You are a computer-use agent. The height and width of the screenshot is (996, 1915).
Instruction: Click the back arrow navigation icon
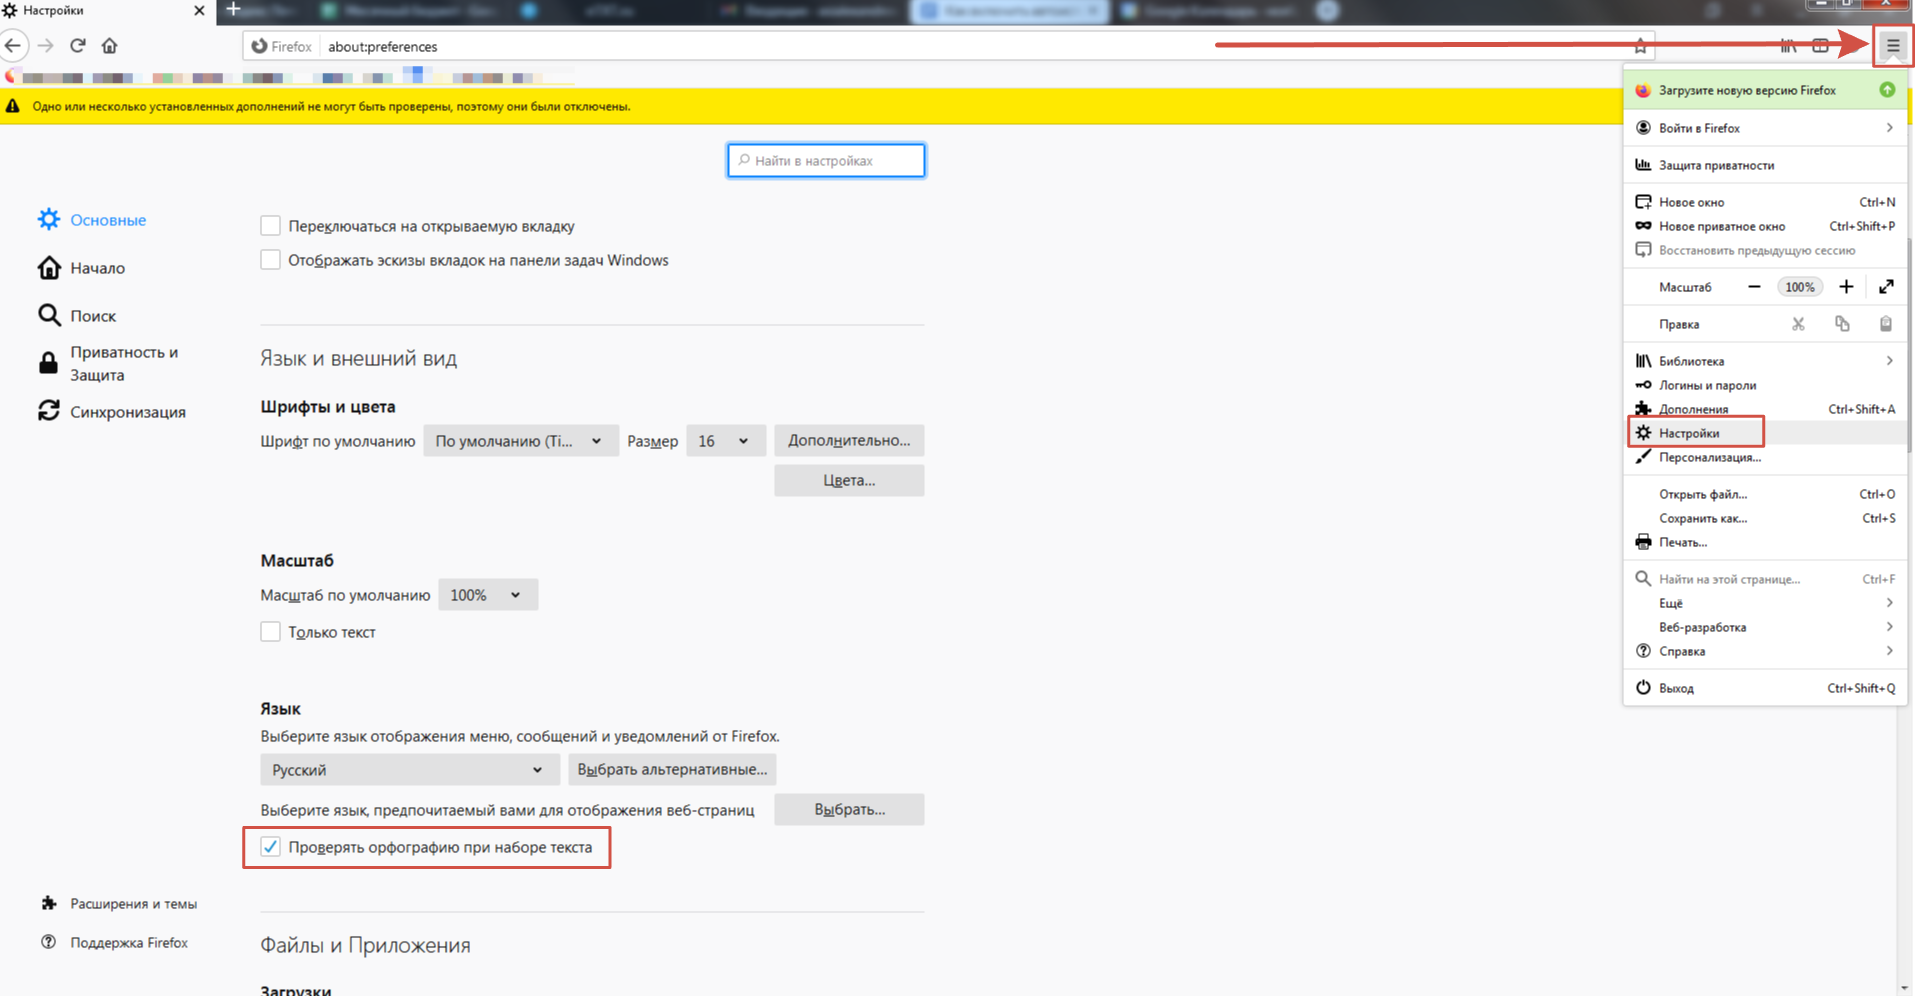click(x=14, y=46)
